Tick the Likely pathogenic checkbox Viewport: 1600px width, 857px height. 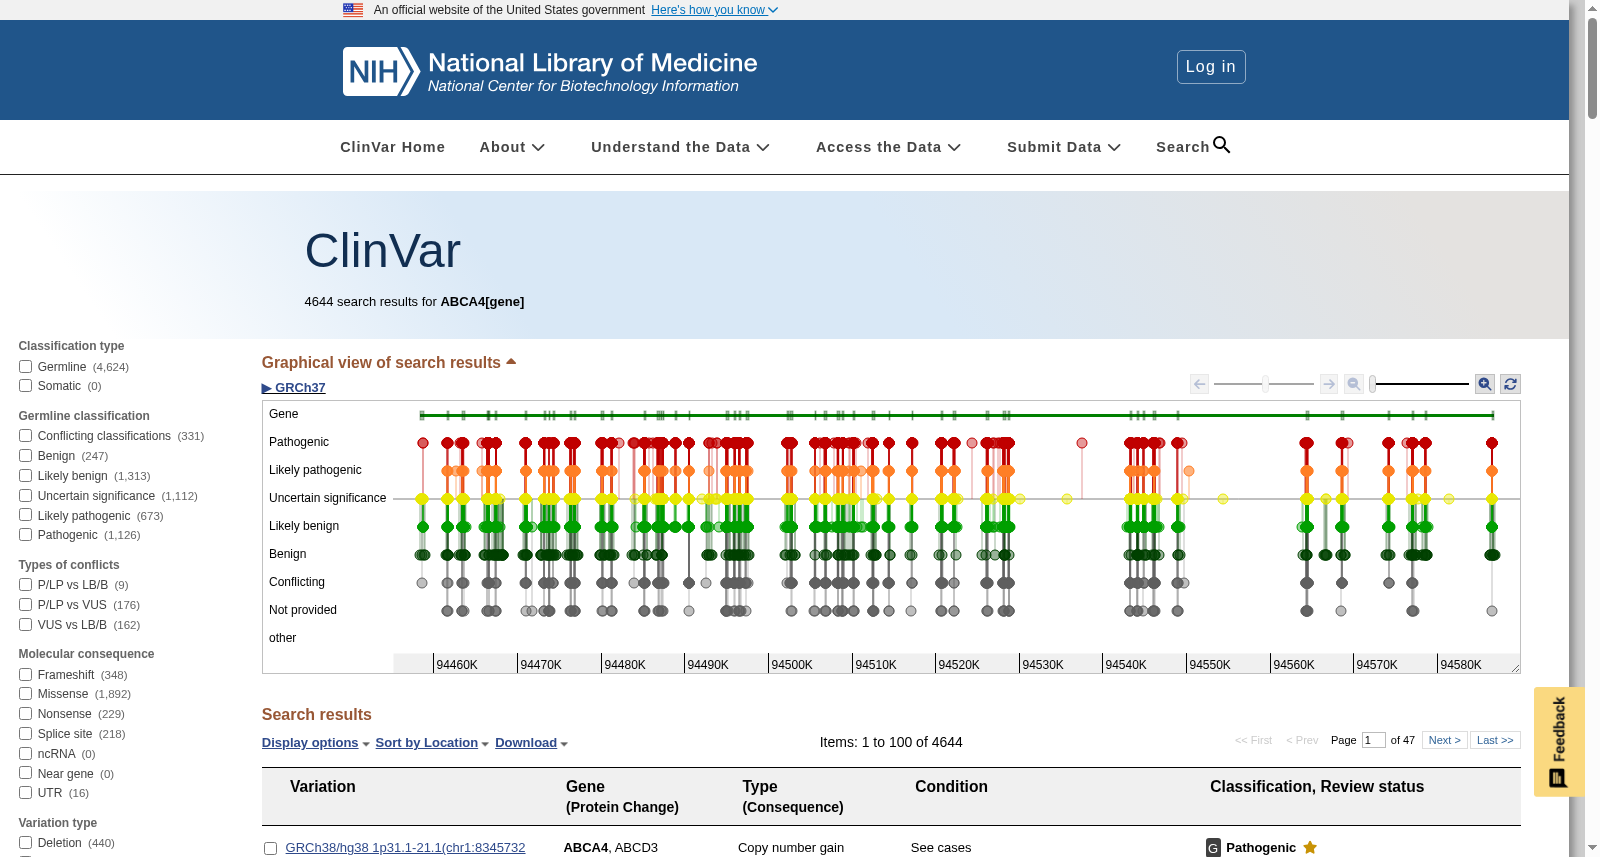(x=26, y=516)
